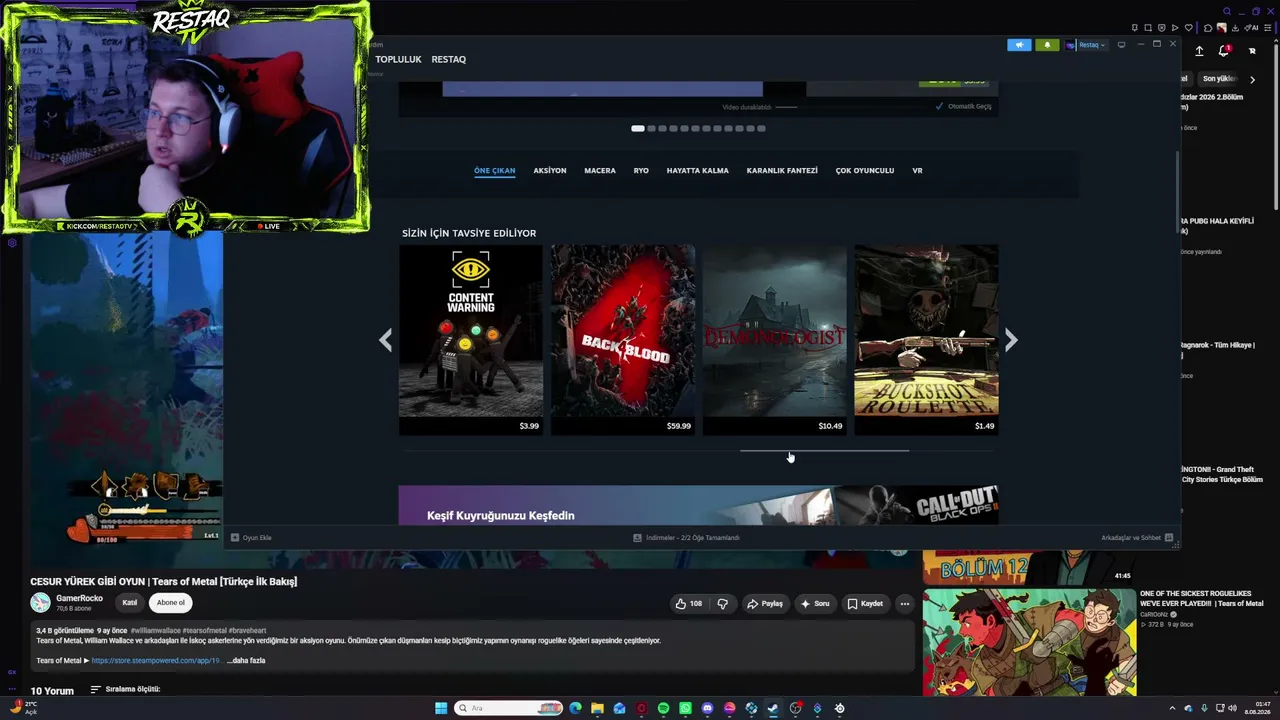Open the Tears of Metal roguelike recommended thumbnail
1280x720 pixels.
[1029, 641]
